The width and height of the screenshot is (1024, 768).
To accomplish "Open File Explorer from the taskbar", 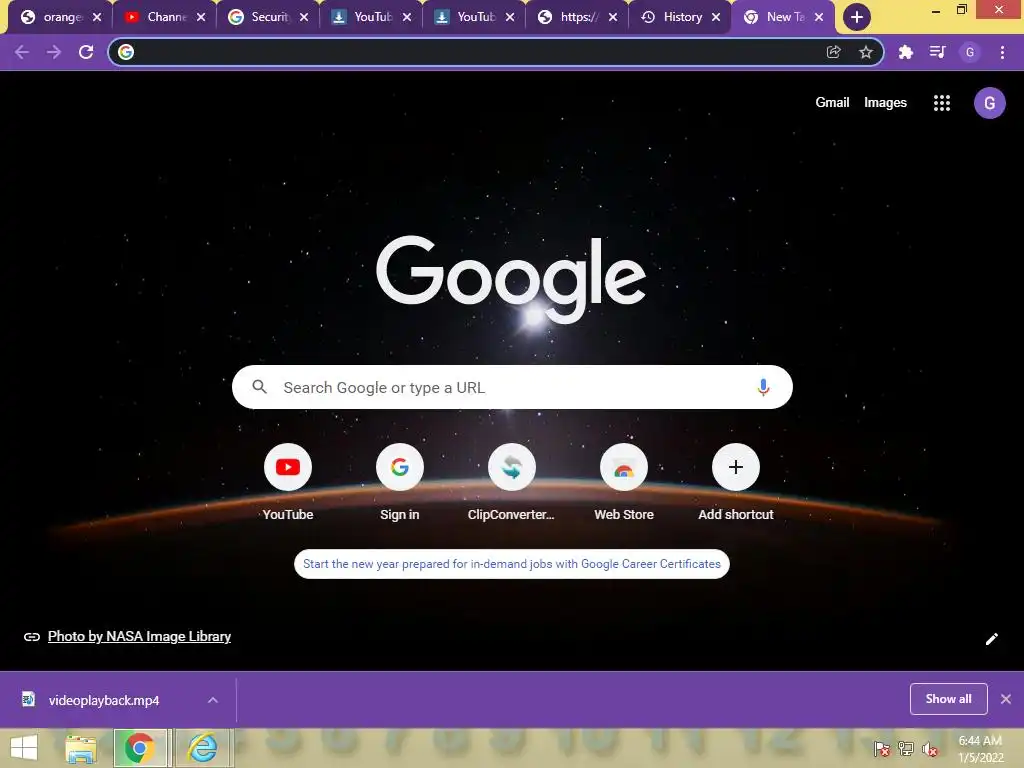I will (x=81, y=748).
